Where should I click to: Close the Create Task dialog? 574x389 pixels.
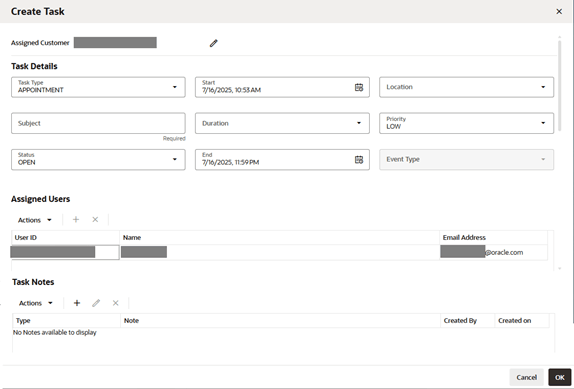click(x=559, y=11)
